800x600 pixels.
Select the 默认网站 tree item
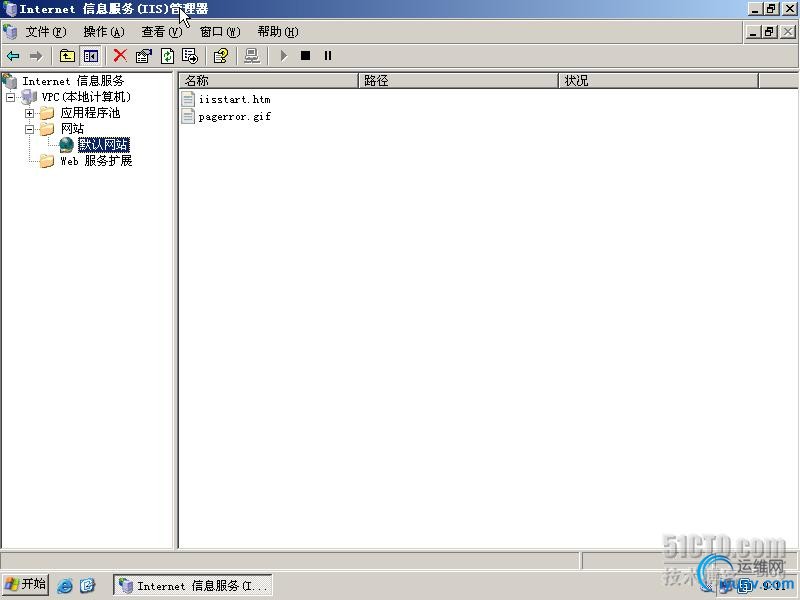tap(104, 145)
